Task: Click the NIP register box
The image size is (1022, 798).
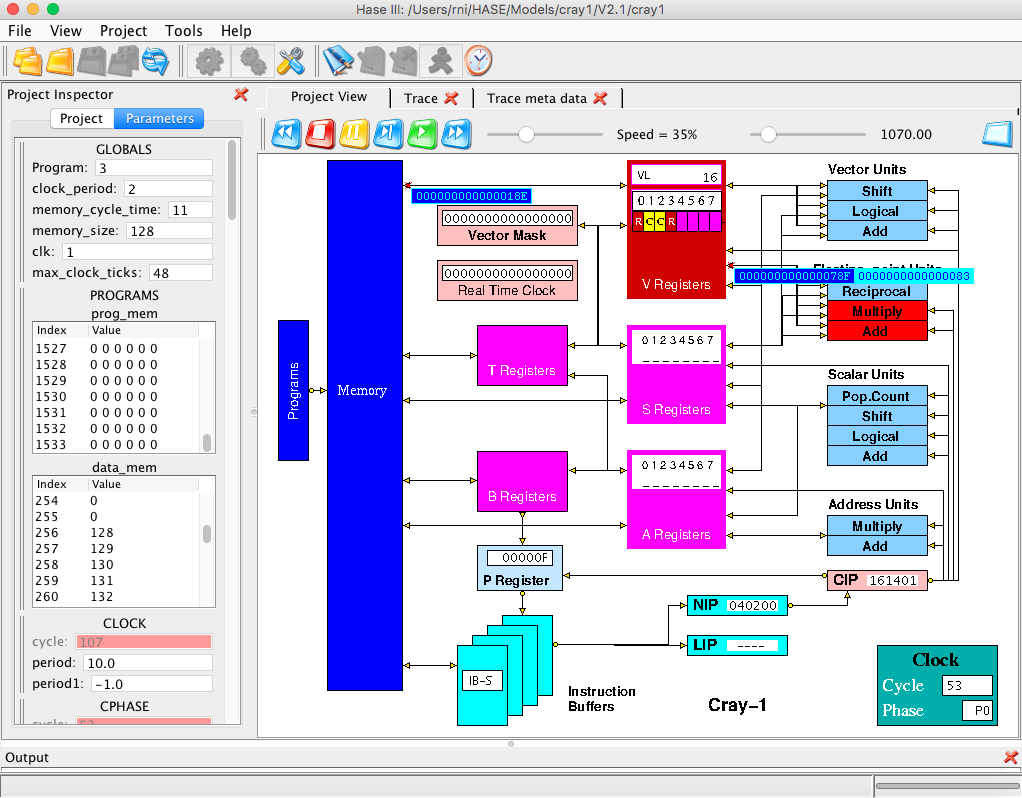Action: [x=737, y=605]
